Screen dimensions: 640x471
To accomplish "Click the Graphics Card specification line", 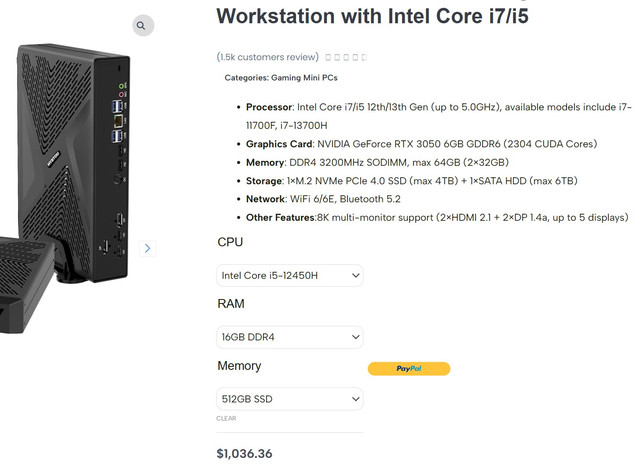I will 421,144.
